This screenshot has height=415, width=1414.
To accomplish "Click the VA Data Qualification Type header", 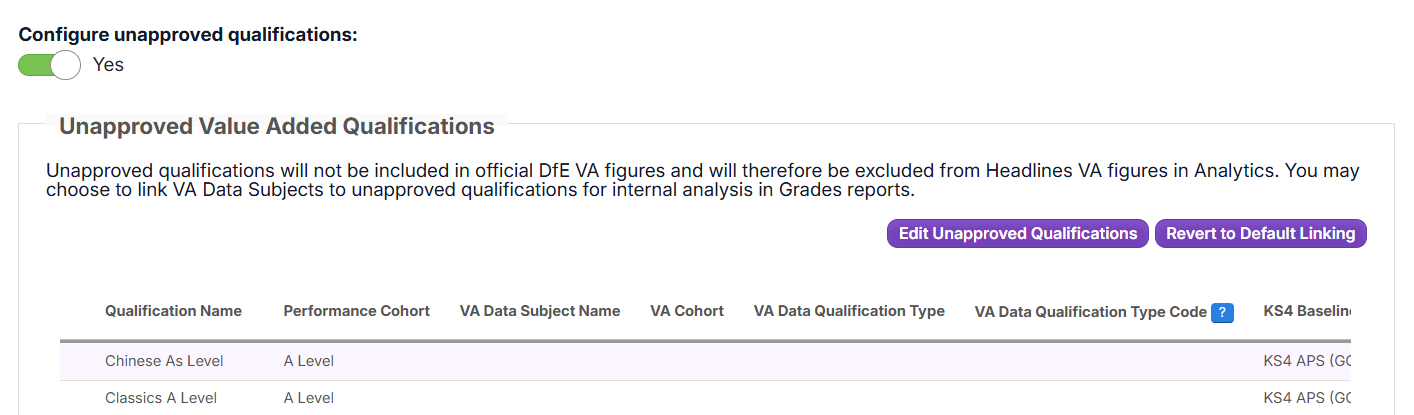I will [848, 311].
